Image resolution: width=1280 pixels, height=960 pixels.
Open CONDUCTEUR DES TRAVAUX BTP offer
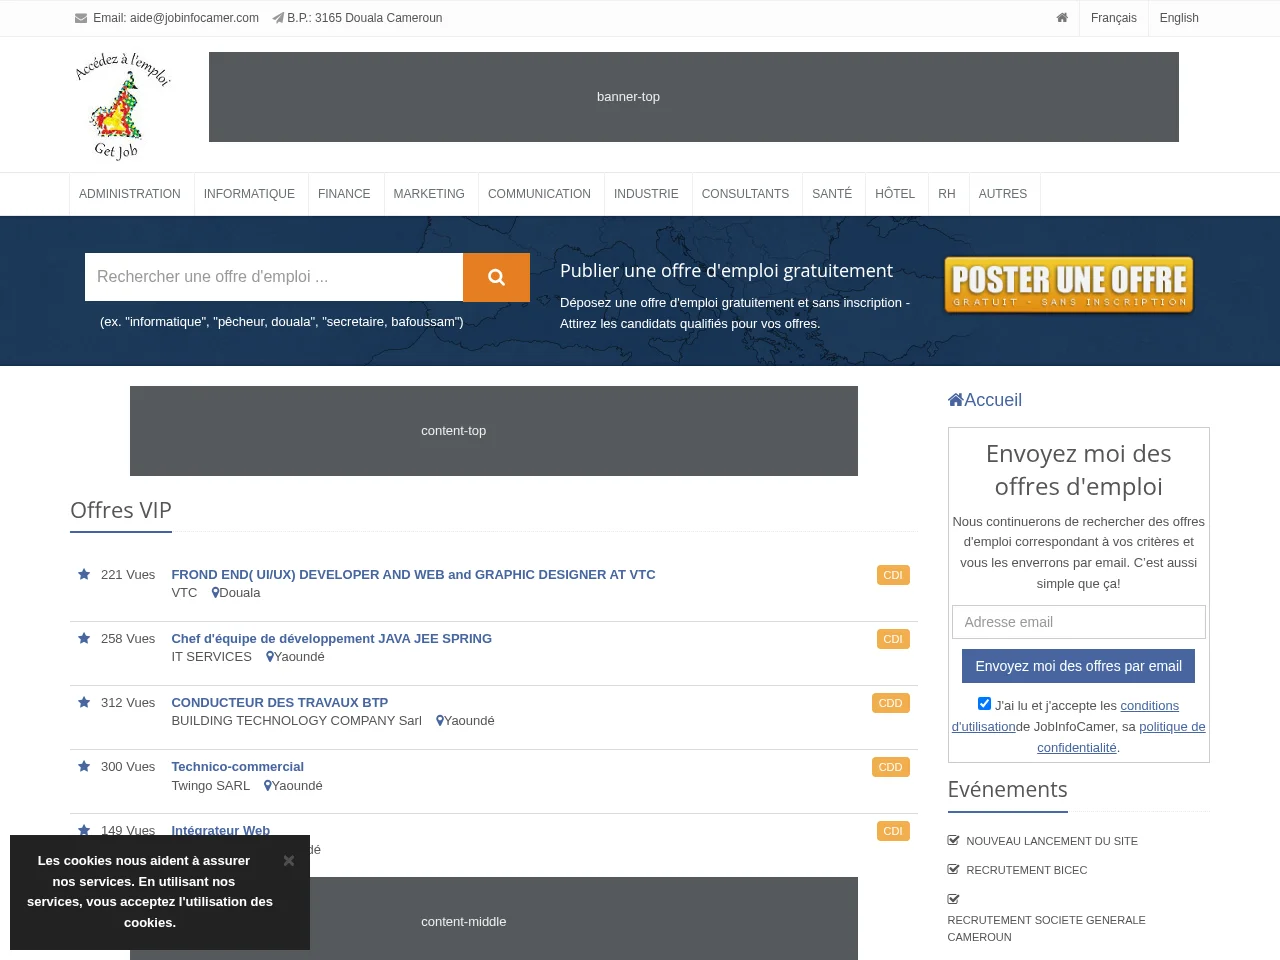[x=279, y=703]
